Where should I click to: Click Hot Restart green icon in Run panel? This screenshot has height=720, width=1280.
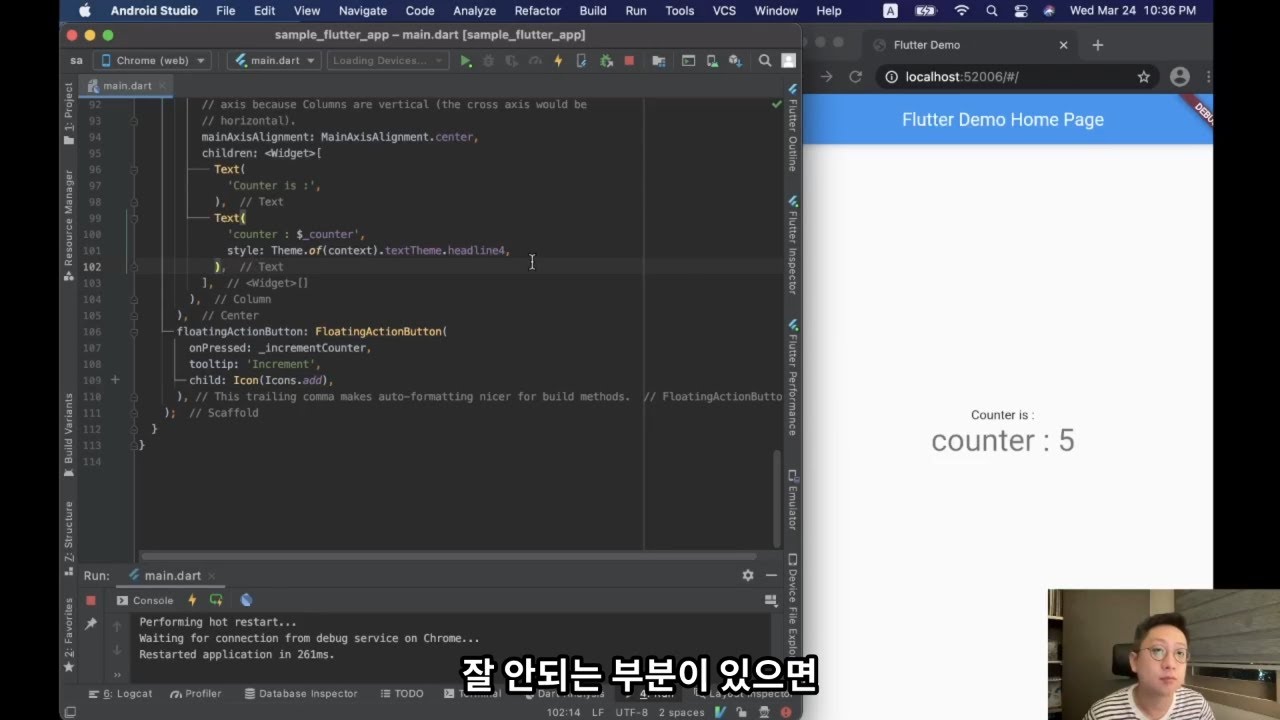(216, 600)
